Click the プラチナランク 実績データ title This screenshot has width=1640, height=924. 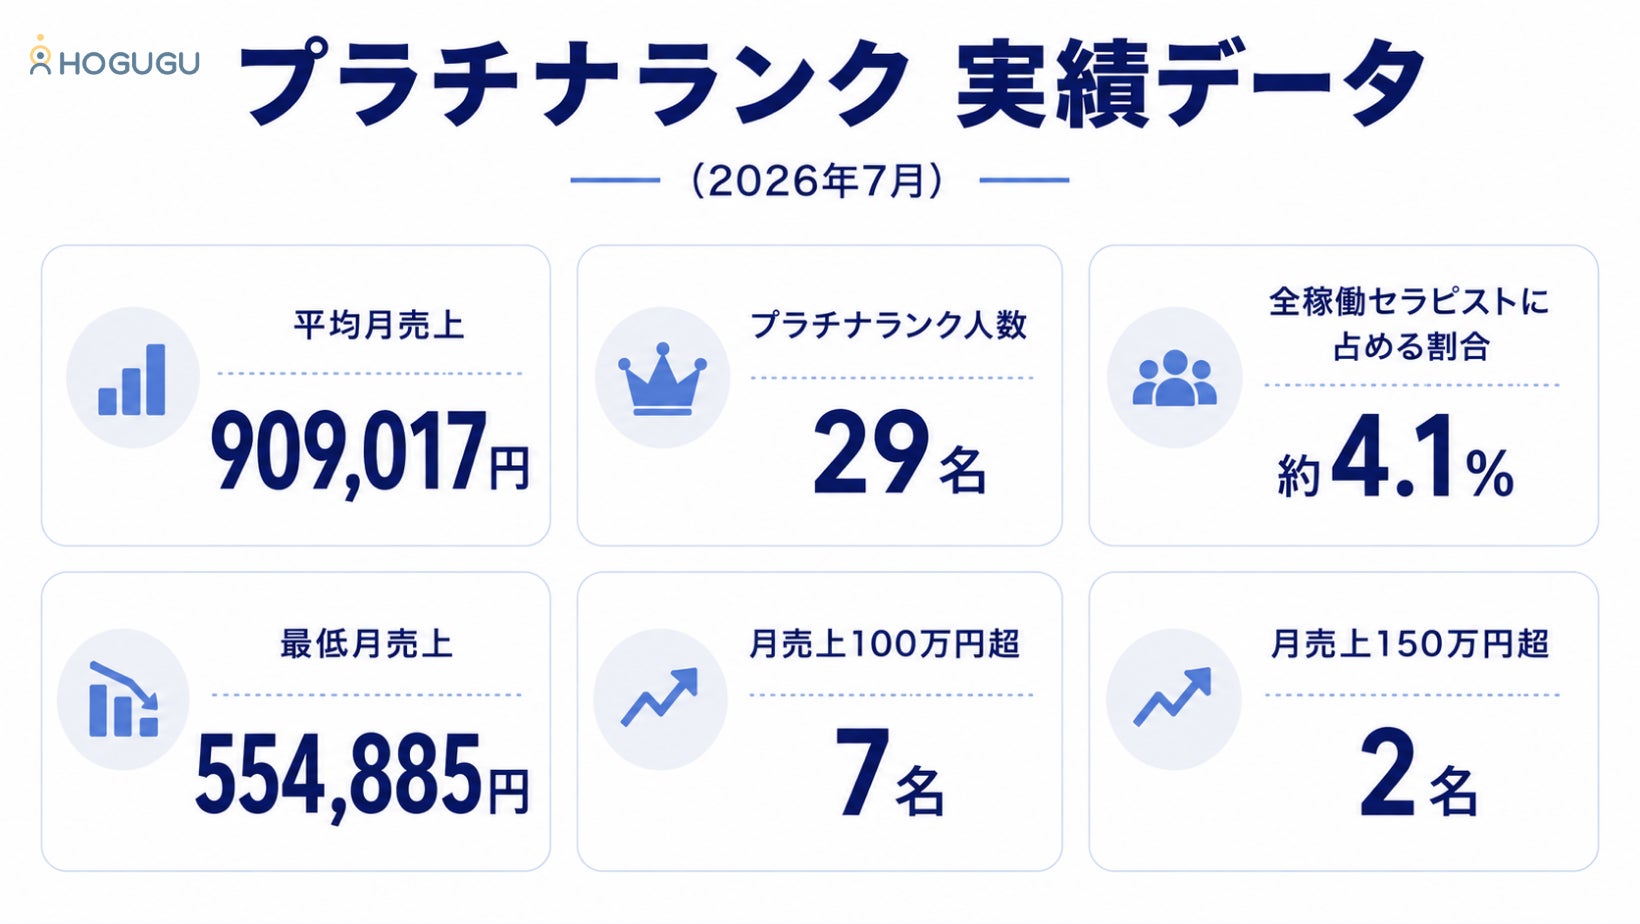(833, 84)
